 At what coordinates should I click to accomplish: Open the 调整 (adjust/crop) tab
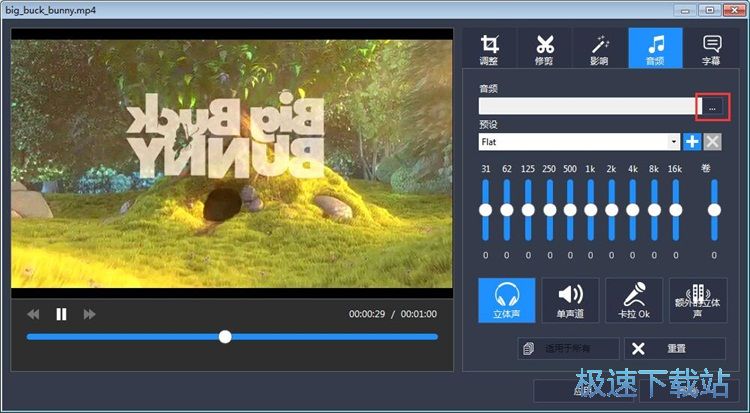(489, 48)
